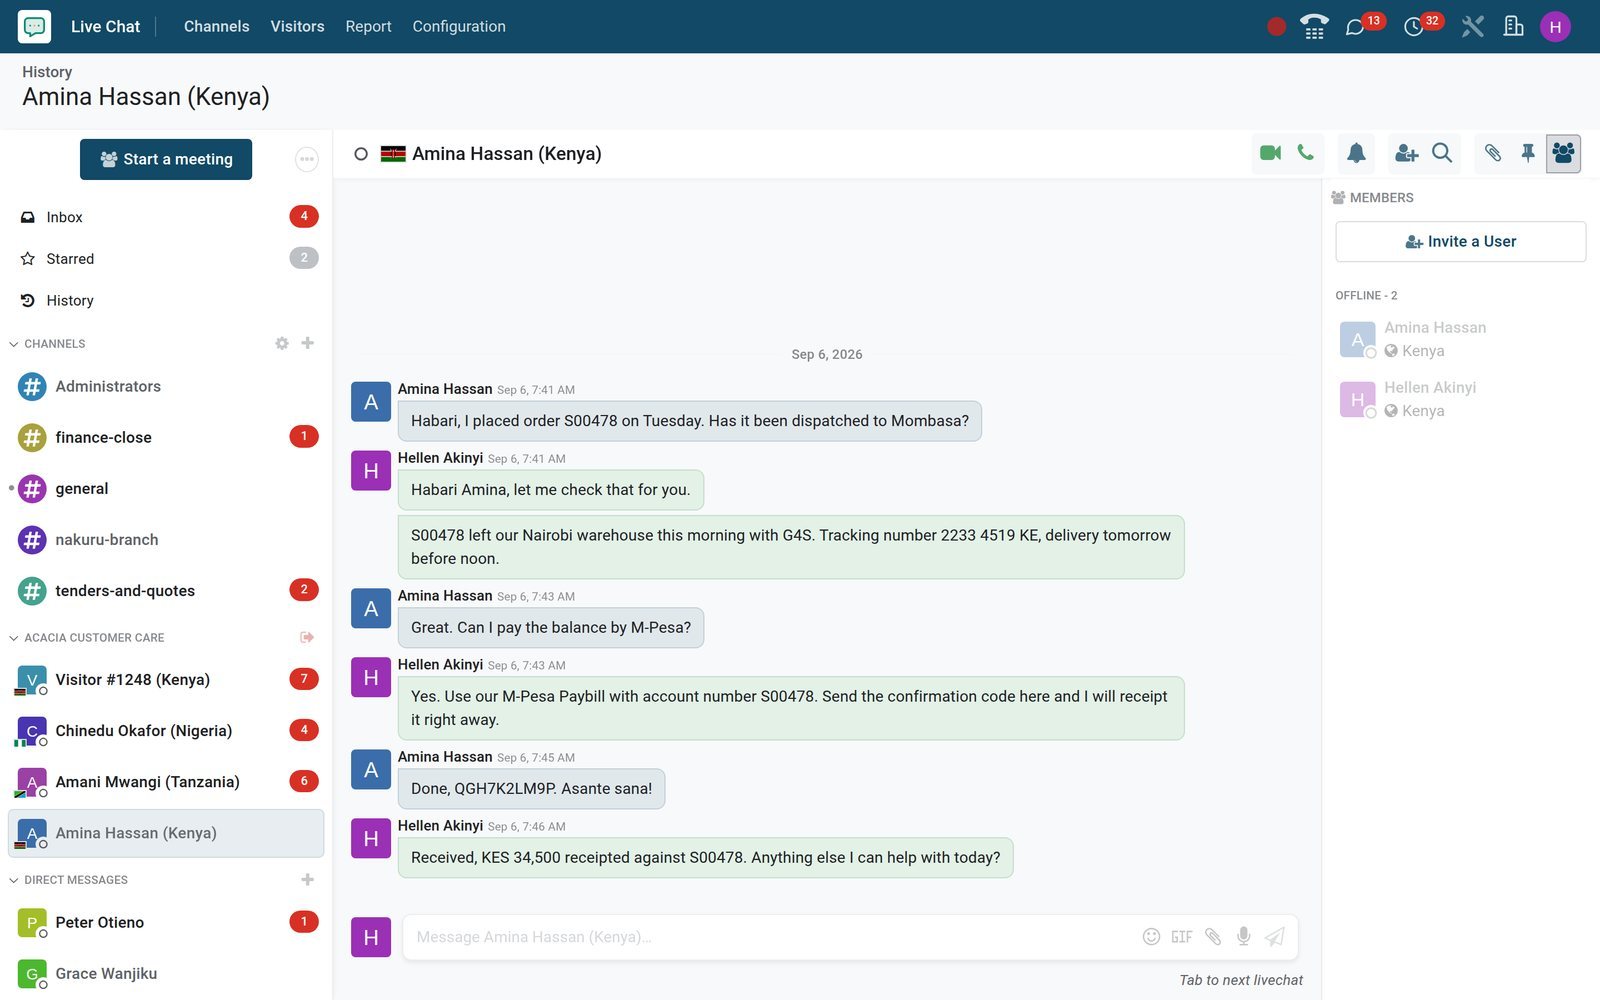Toggle the members list panel icon

coord(1563,153)
